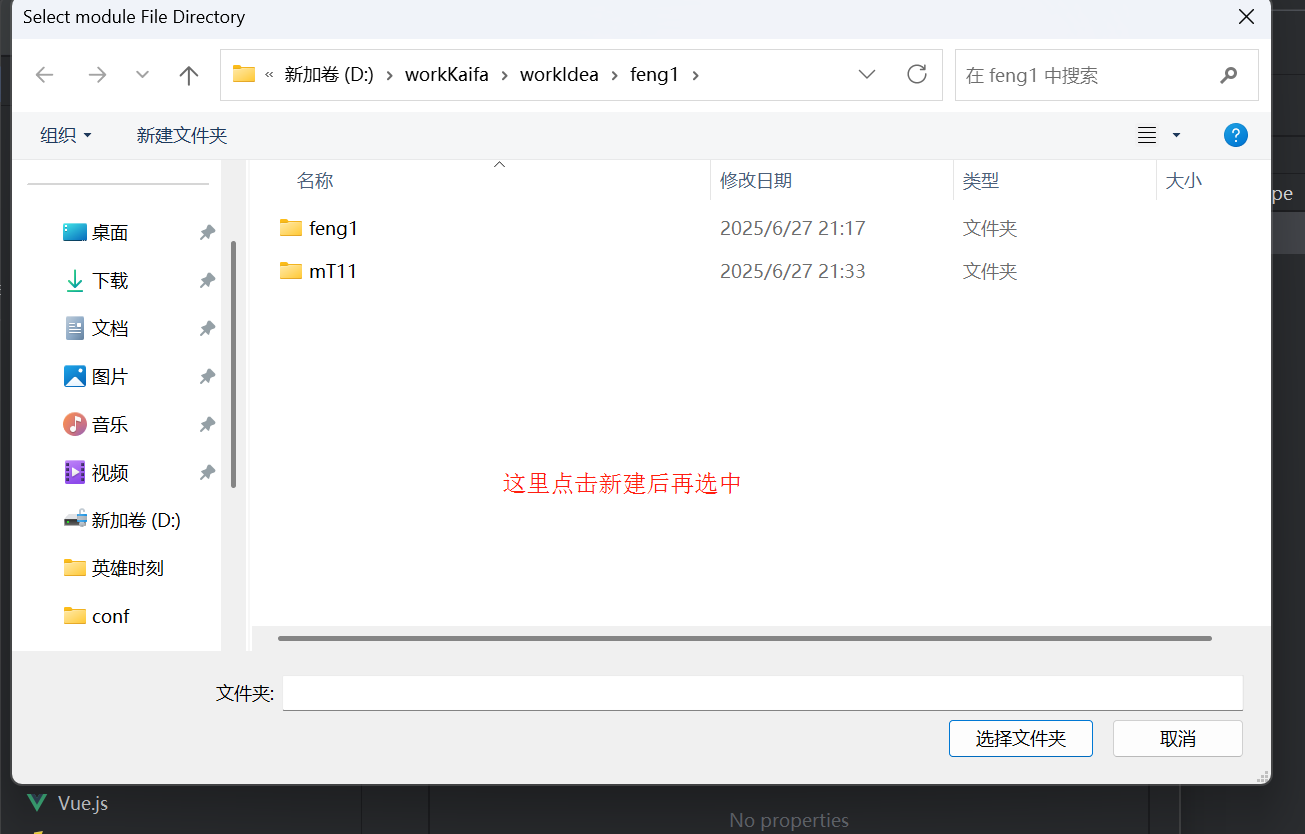This screenshot has width=1305, height=834.
Task: Sort by the 名称 column header
Action: click(x=315, y=181)
